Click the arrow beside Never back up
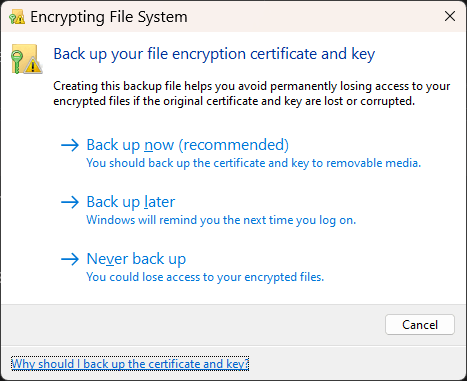The image size is (467, 381). point(70,259)
